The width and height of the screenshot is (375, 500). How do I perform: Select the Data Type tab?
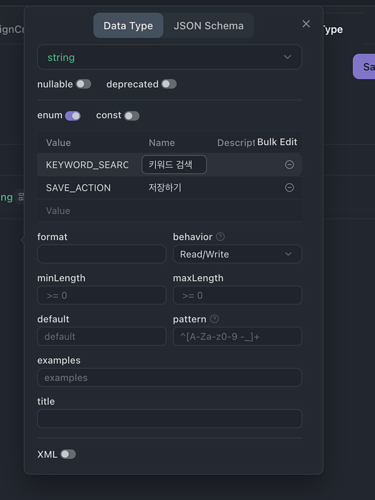tap(128, 26)
